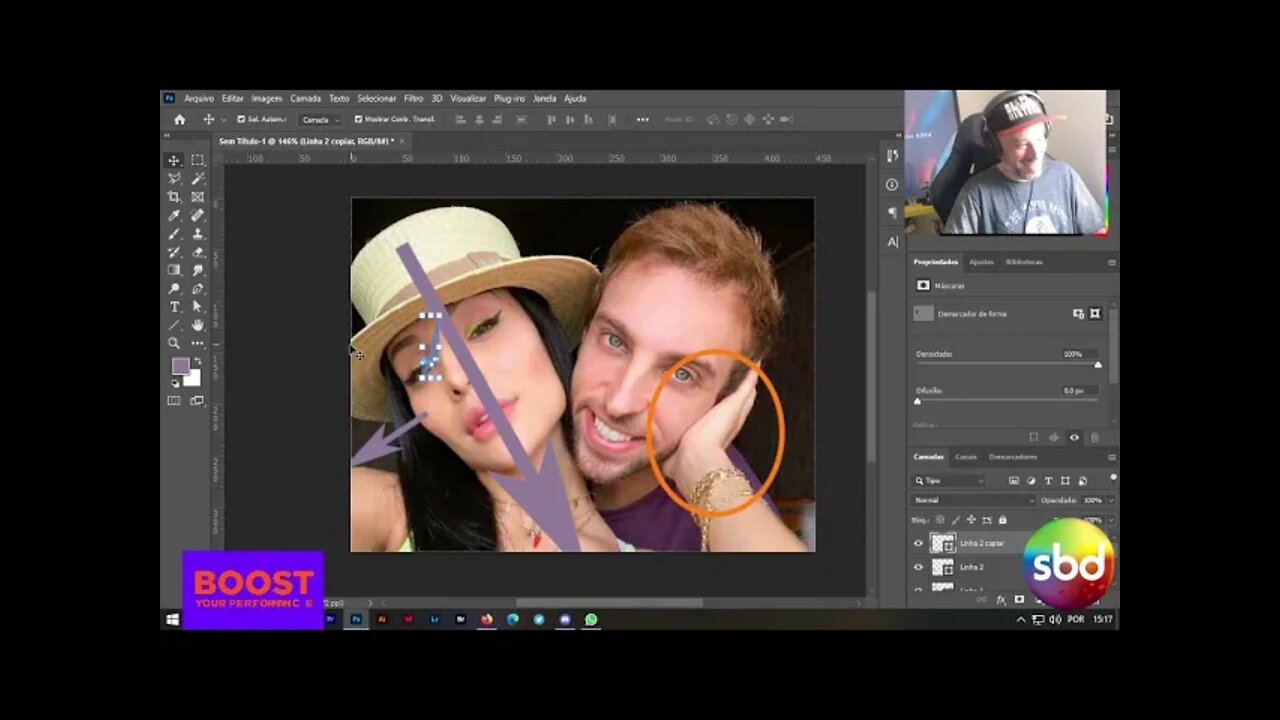The width and height of the screenshot is (1280, 720).
Task: Open the Imagem menu
Action: pyautogui.click(x=267, y=98)
